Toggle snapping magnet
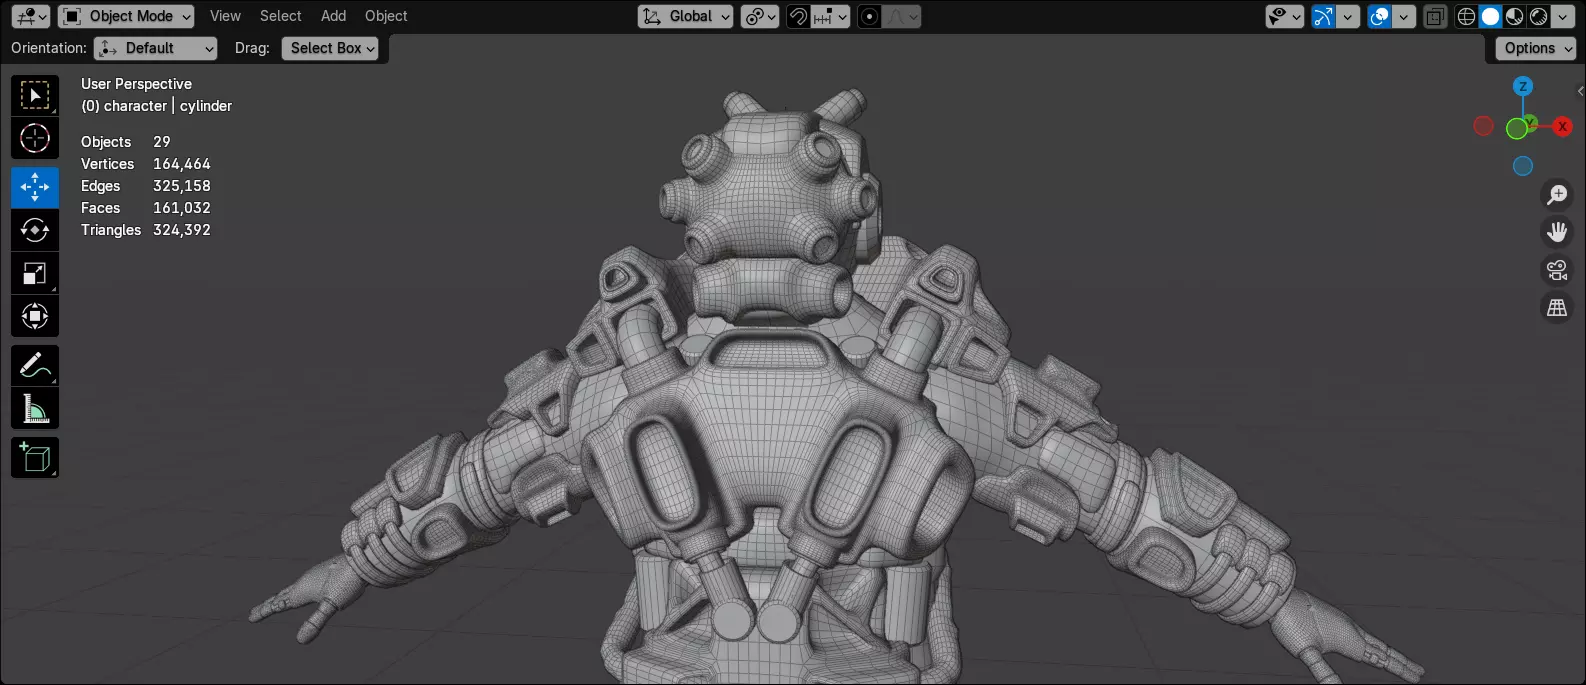The height and width of the screenshot is (685, 1586). point(798,16)
